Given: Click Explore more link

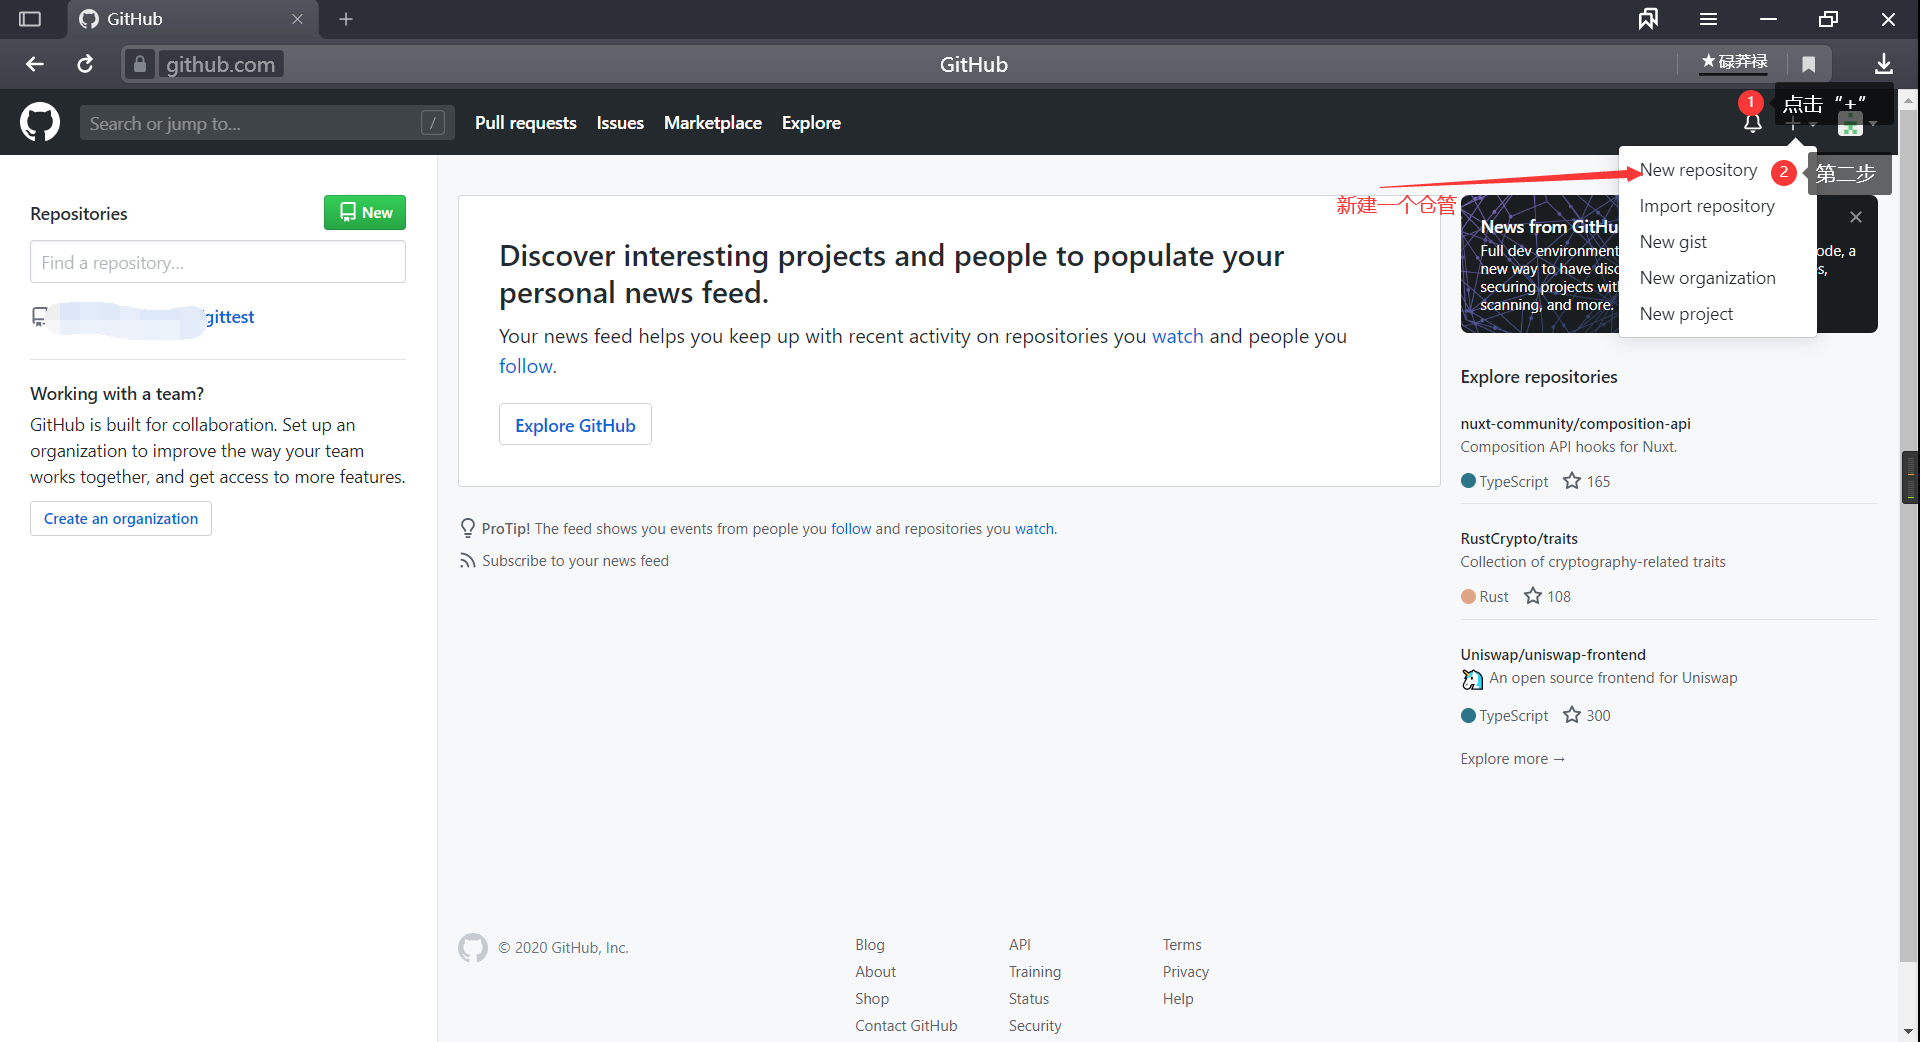Looking at the screenshot, I should click(1512, 759).
